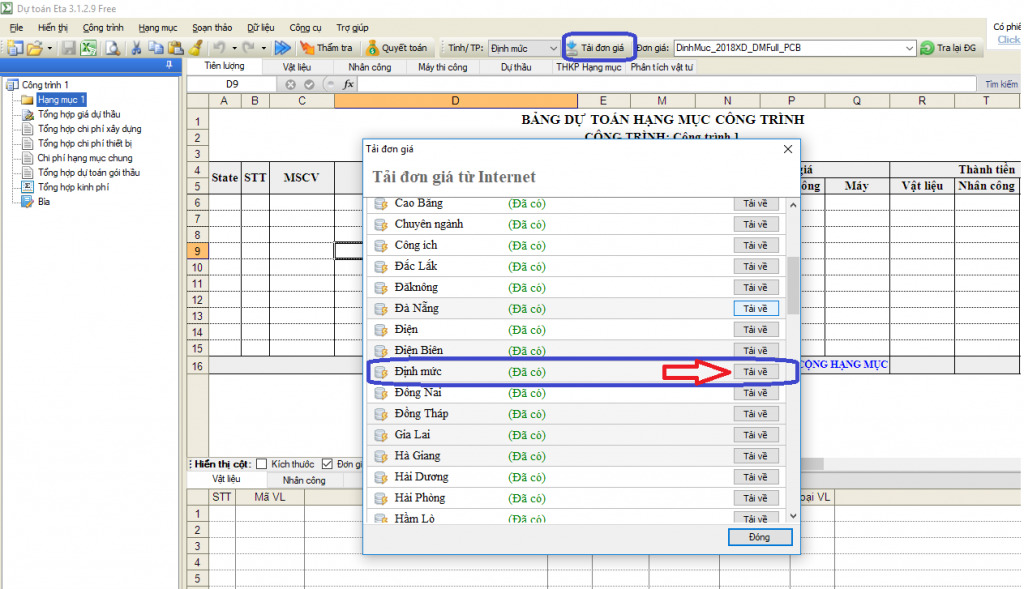Screen dimensions: 1024x589
Task: Close the dialog with Đóng button
Action: (760, 537)
